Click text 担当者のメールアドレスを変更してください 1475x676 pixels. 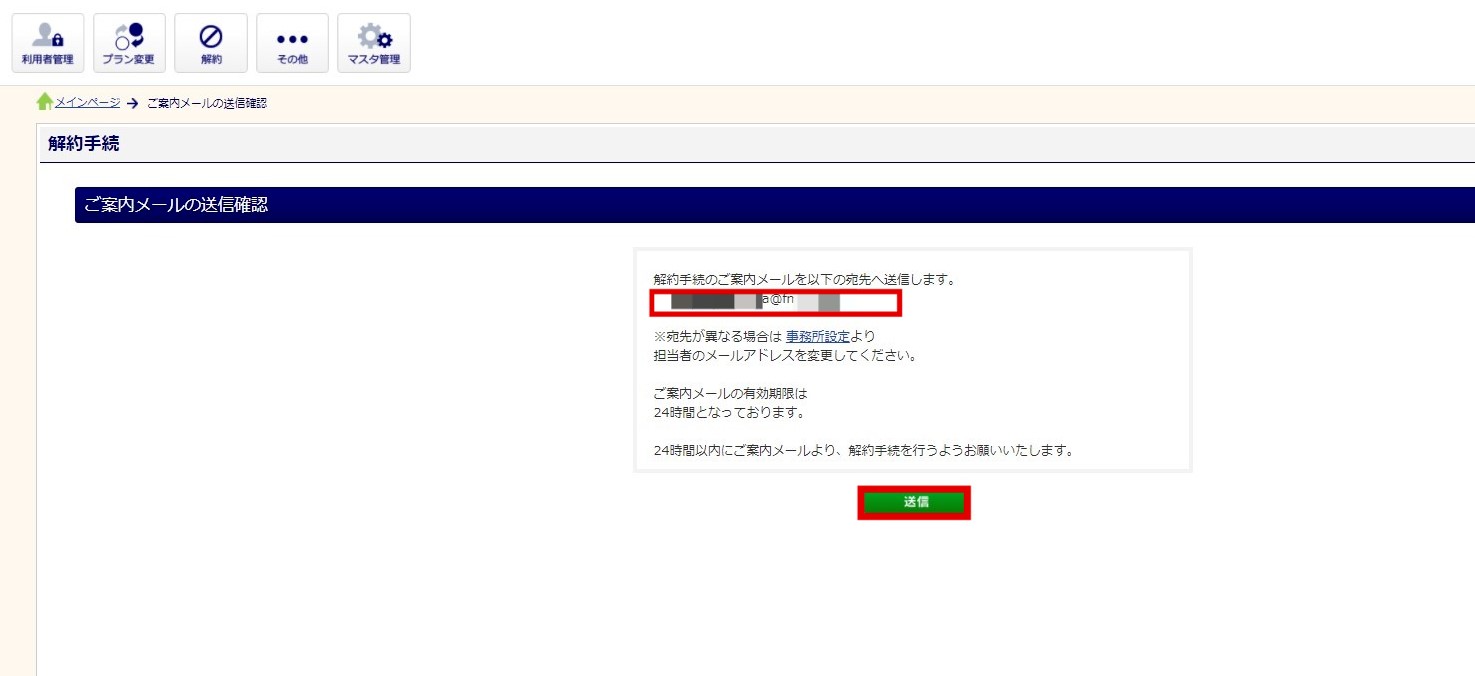(785, 355)
